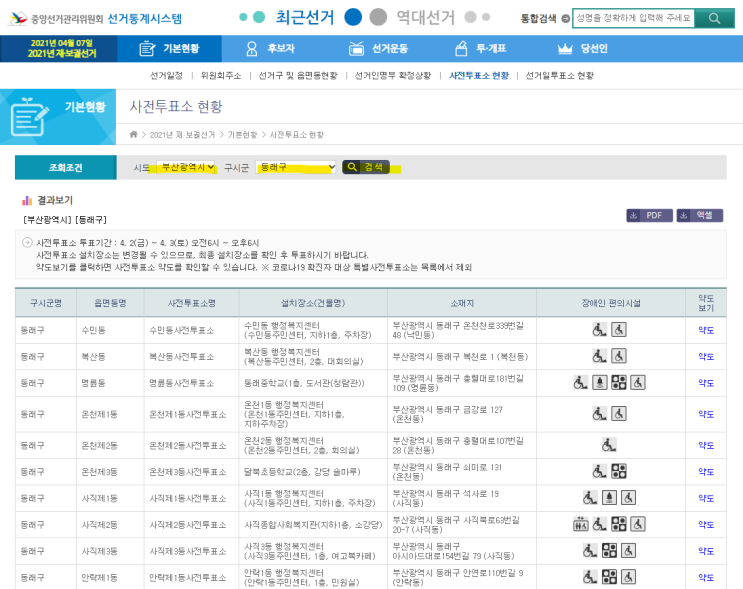Screen dimensions: 743x589
Task: Click the 결과보기 bar chart icon
Action: [27, 200]
